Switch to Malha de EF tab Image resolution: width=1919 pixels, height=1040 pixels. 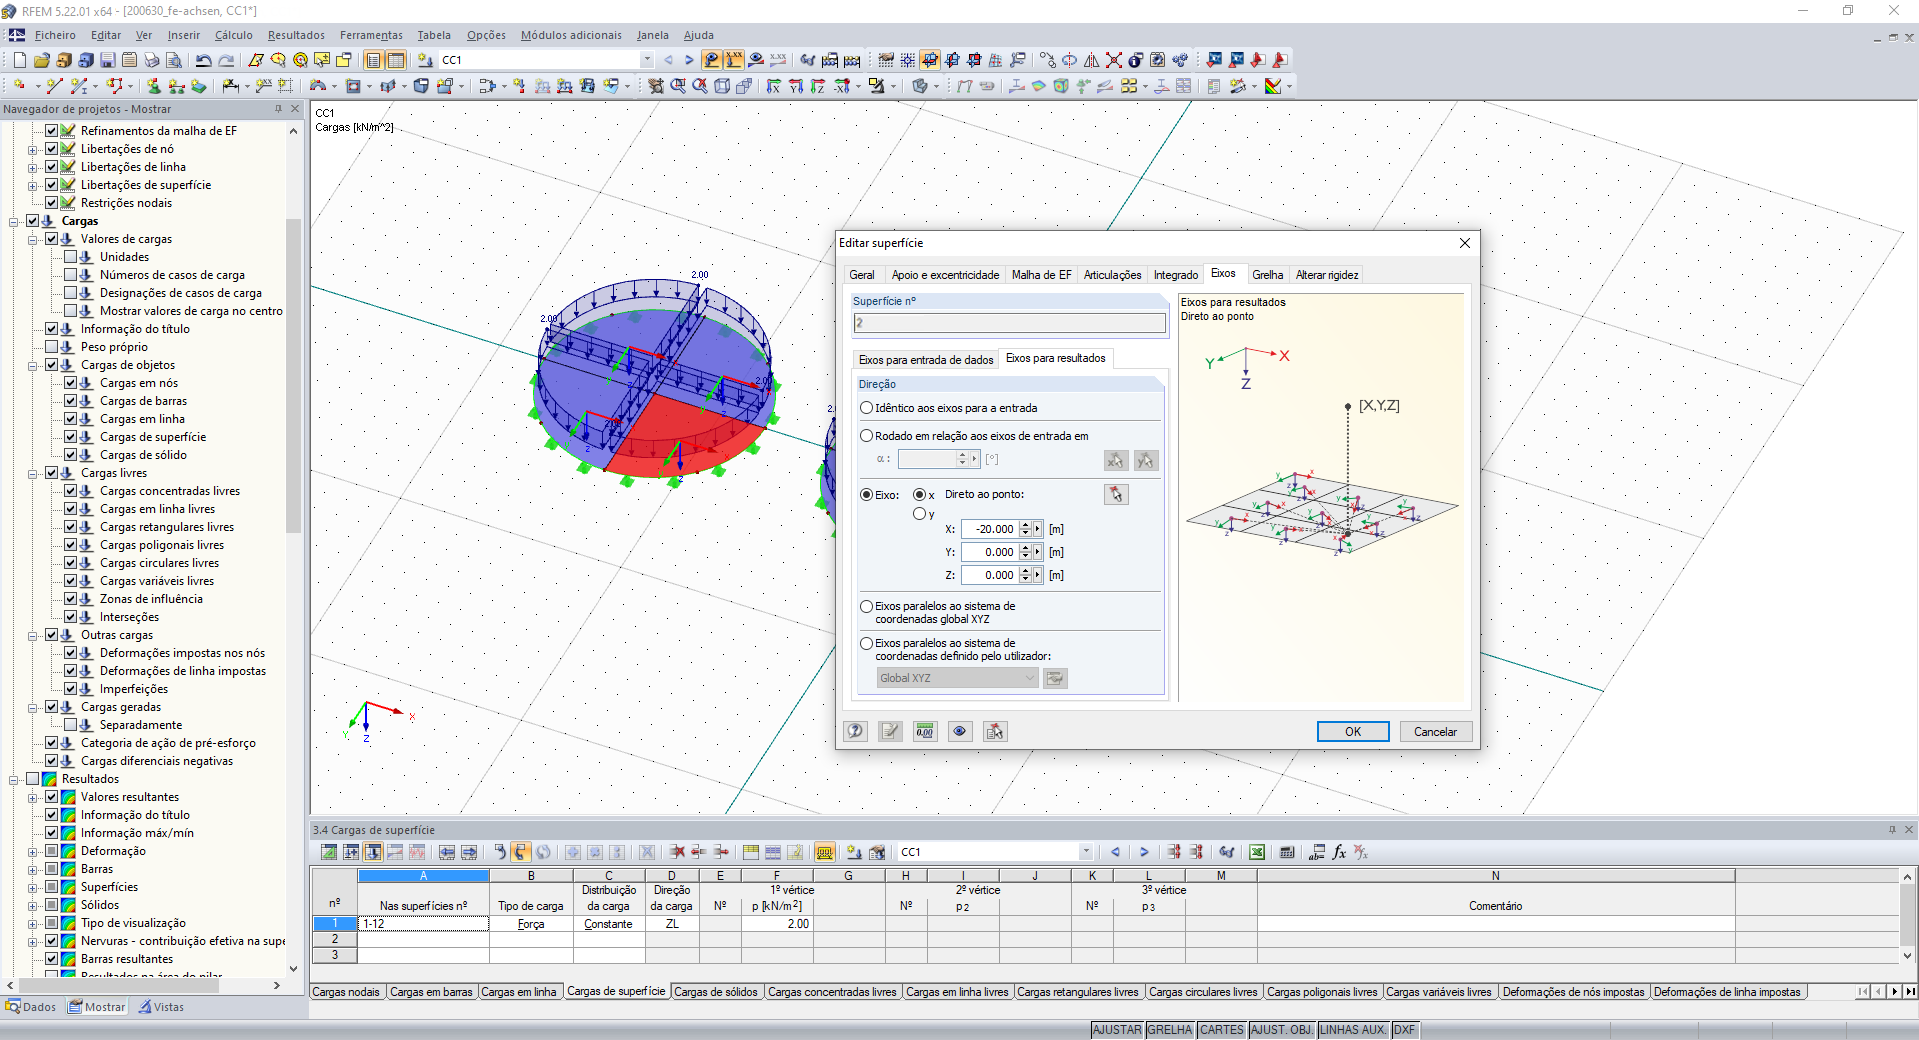[x=1041, y=275]
